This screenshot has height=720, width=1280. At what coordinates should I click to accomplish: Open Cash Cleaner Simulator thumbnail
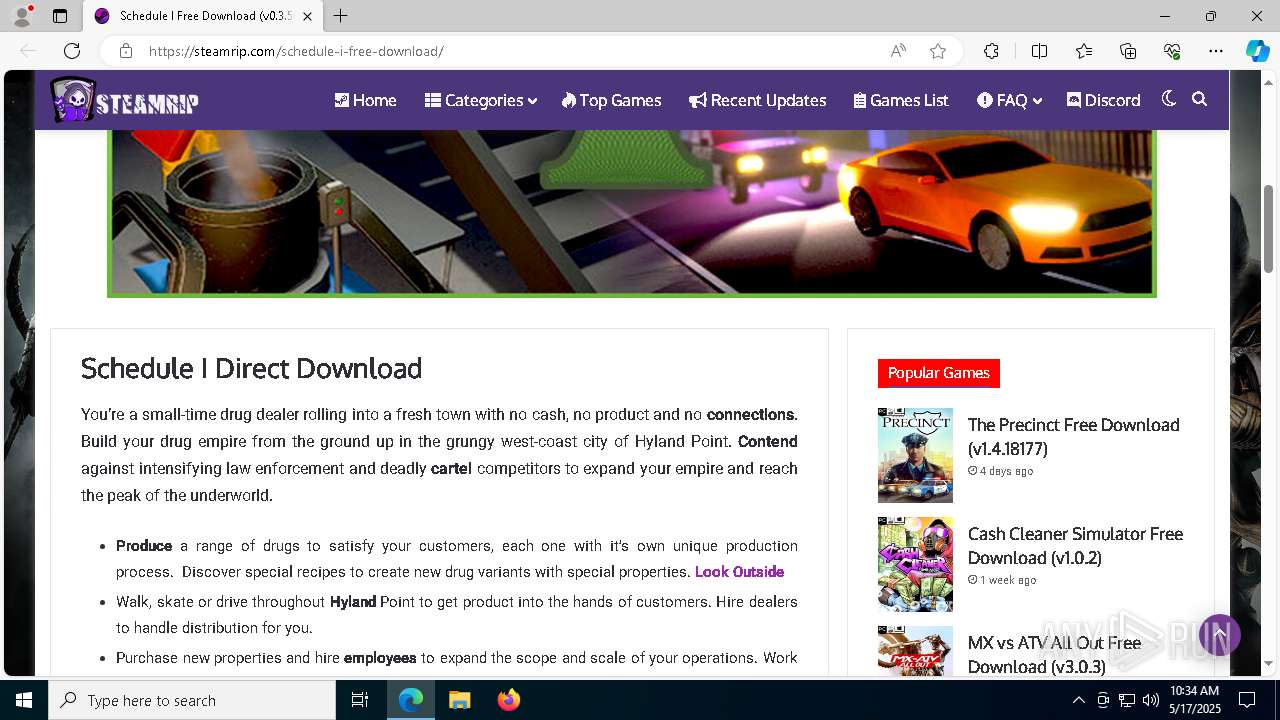tap(915, 564)
